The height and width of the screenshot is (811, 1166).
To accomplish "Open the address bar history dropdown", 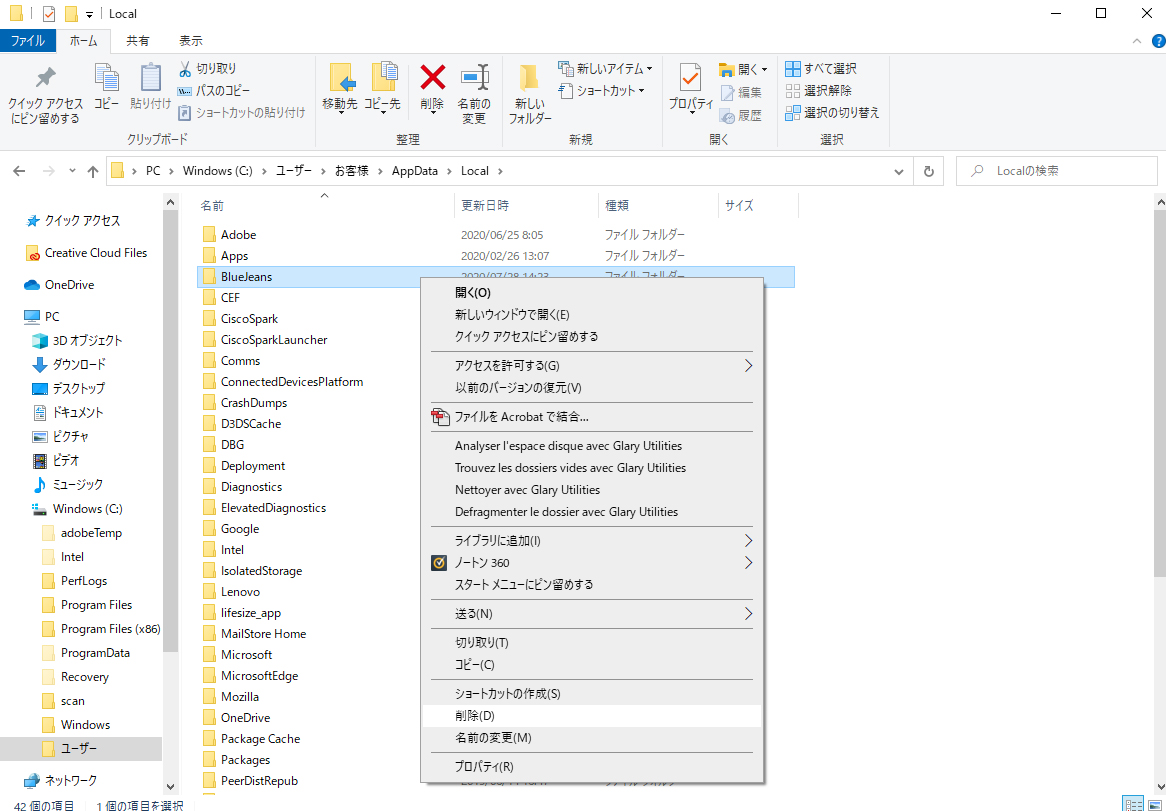I will (x=899, y=171).
